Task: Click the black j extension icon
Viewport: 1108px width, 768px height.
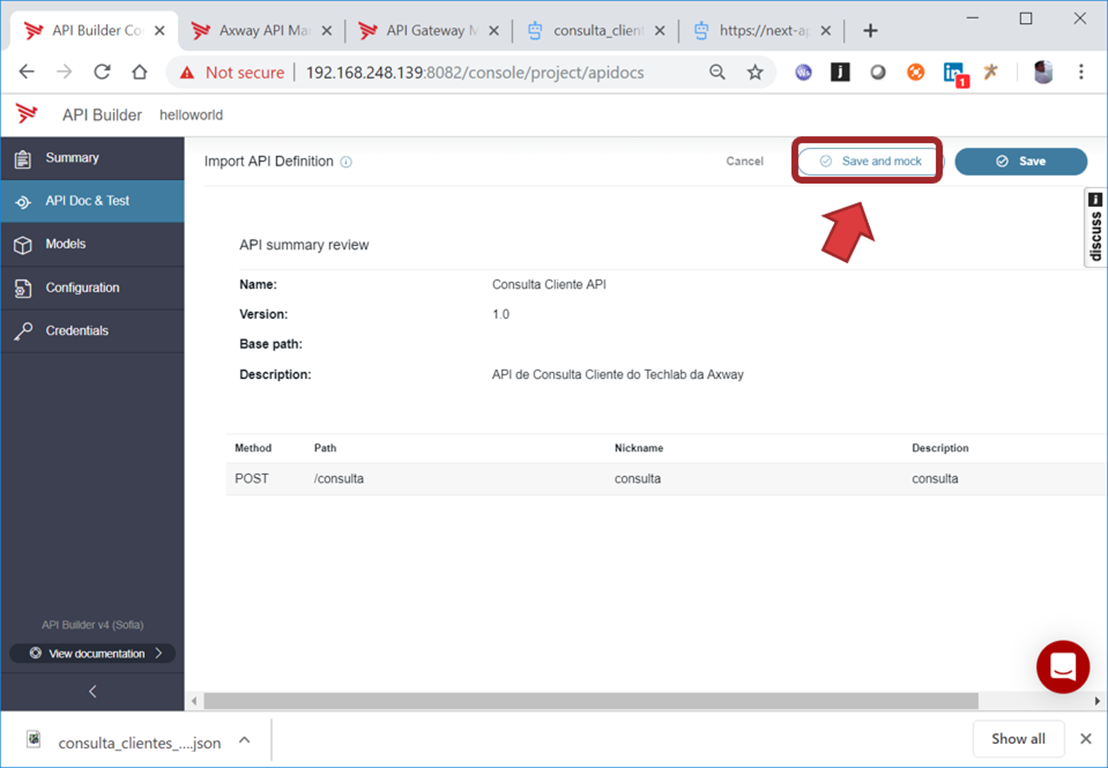Action: pos(840,72)
